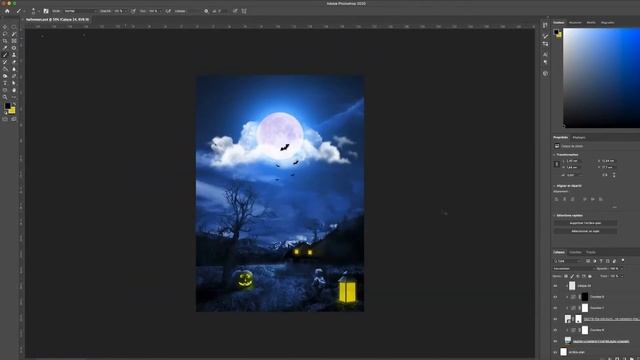Select the Frame tool
The height and width of the screenshot is (360, 640).
[14, 41]
